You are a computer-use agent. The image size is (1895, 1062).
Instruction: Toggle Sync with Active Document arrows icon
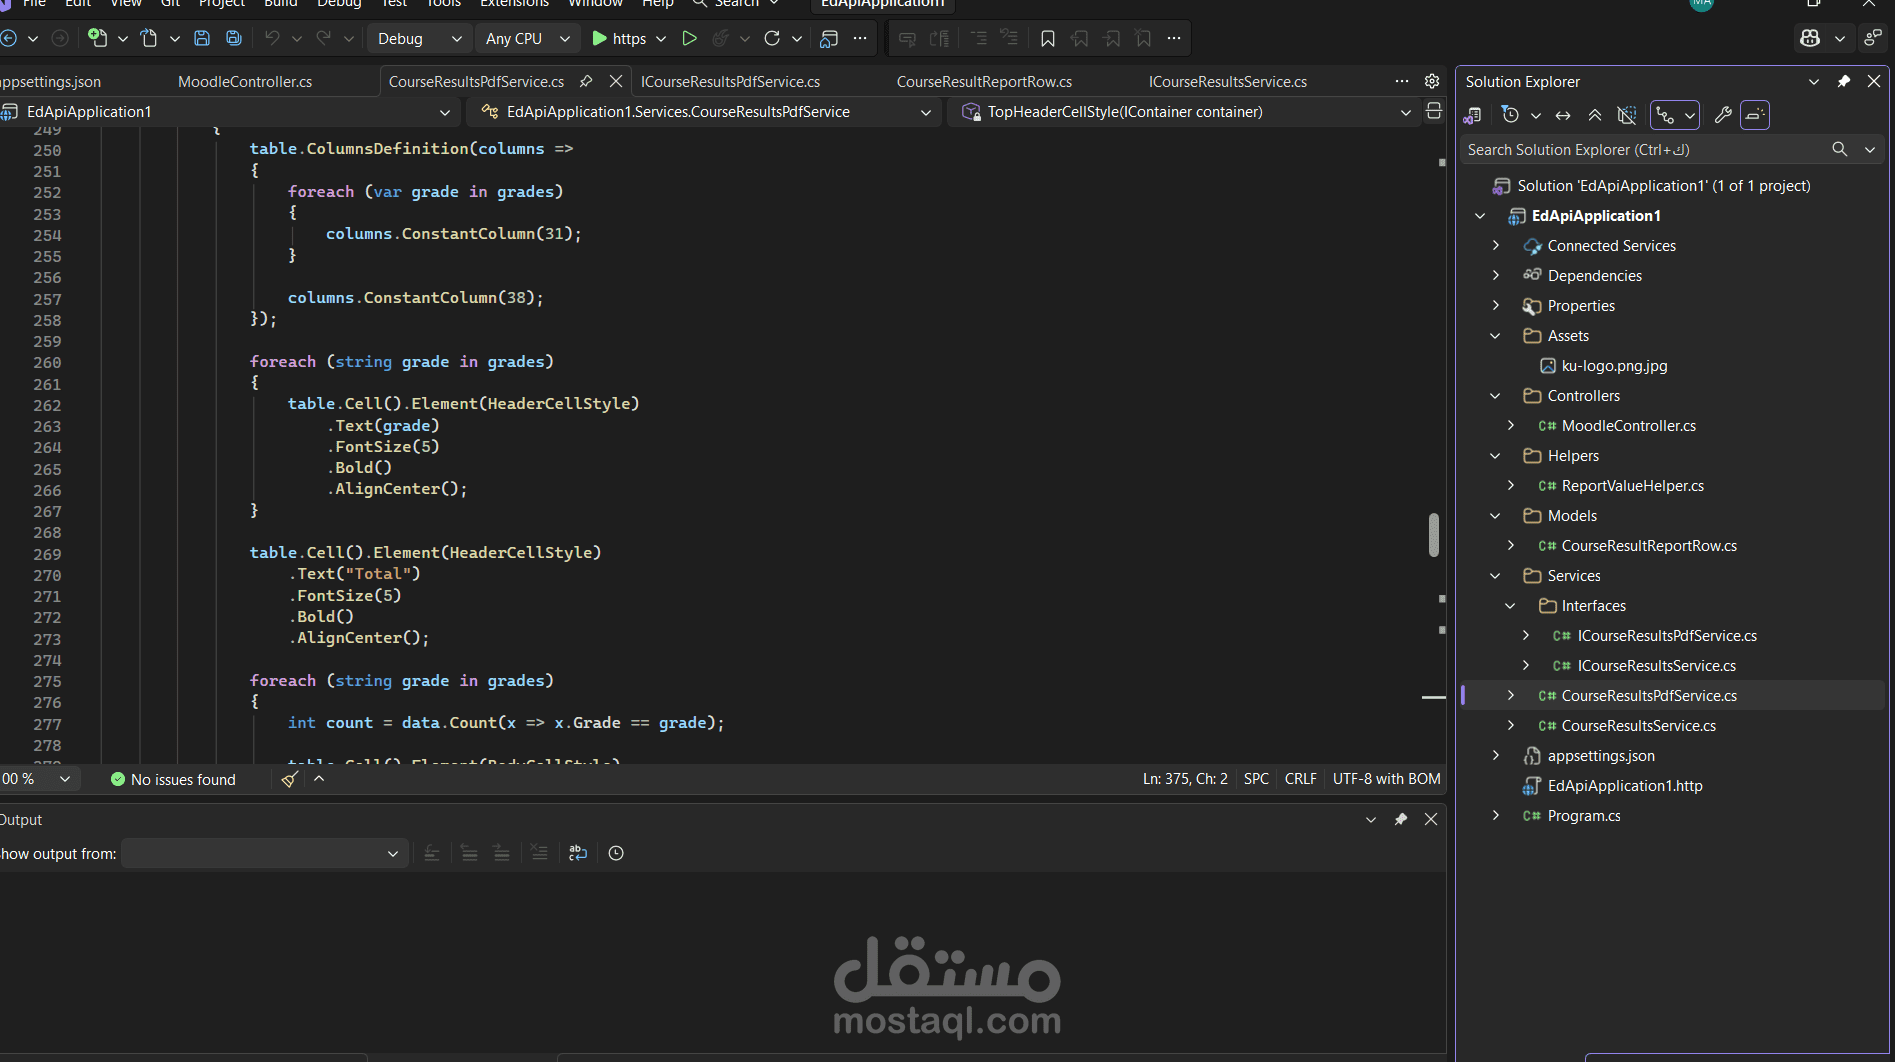(1563, 115)
